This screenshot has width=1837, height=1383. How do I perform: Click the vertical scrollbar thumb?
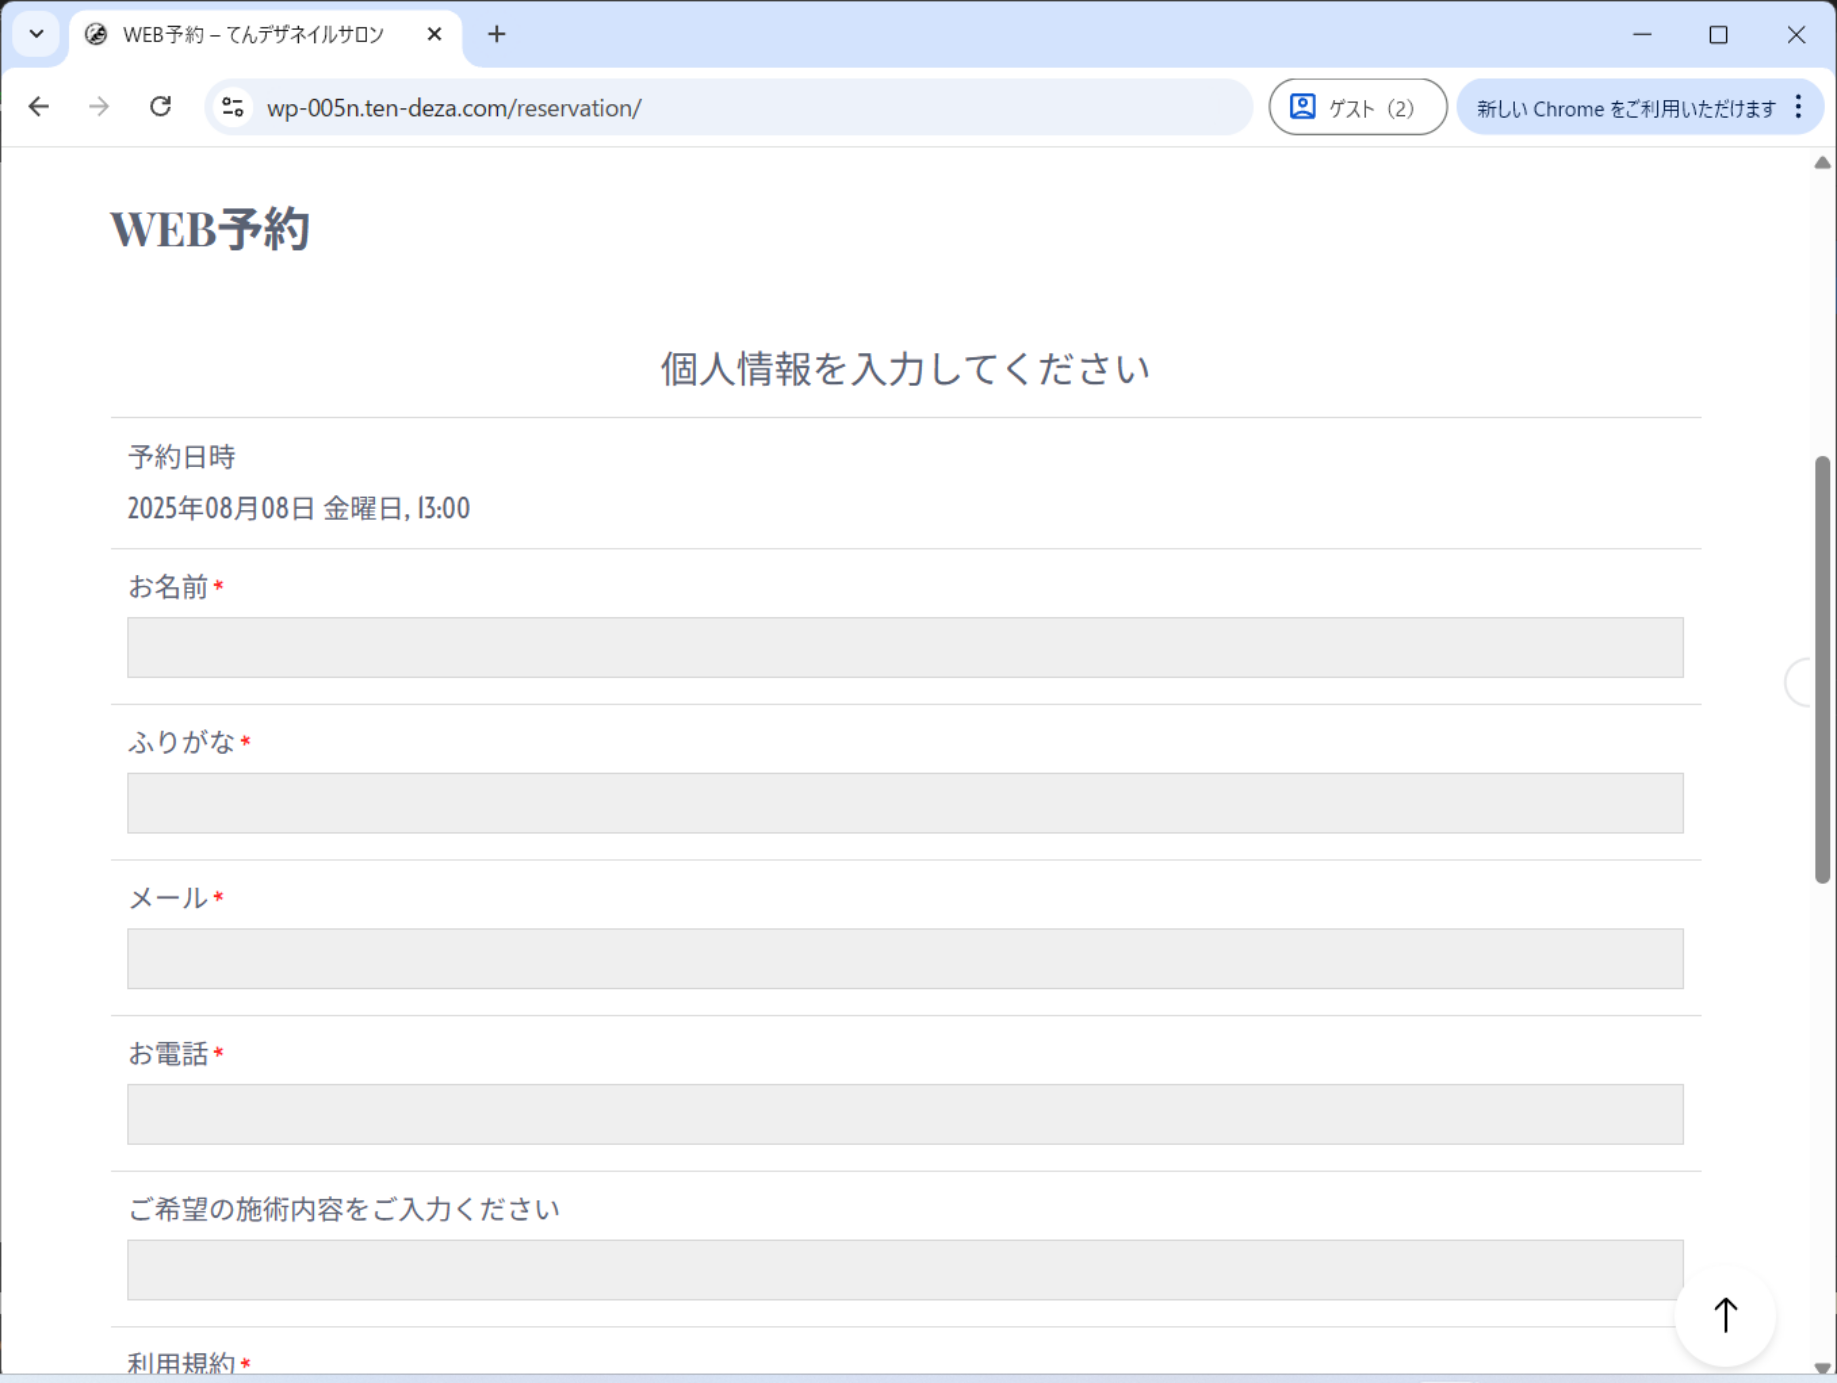coord(1822,670)
